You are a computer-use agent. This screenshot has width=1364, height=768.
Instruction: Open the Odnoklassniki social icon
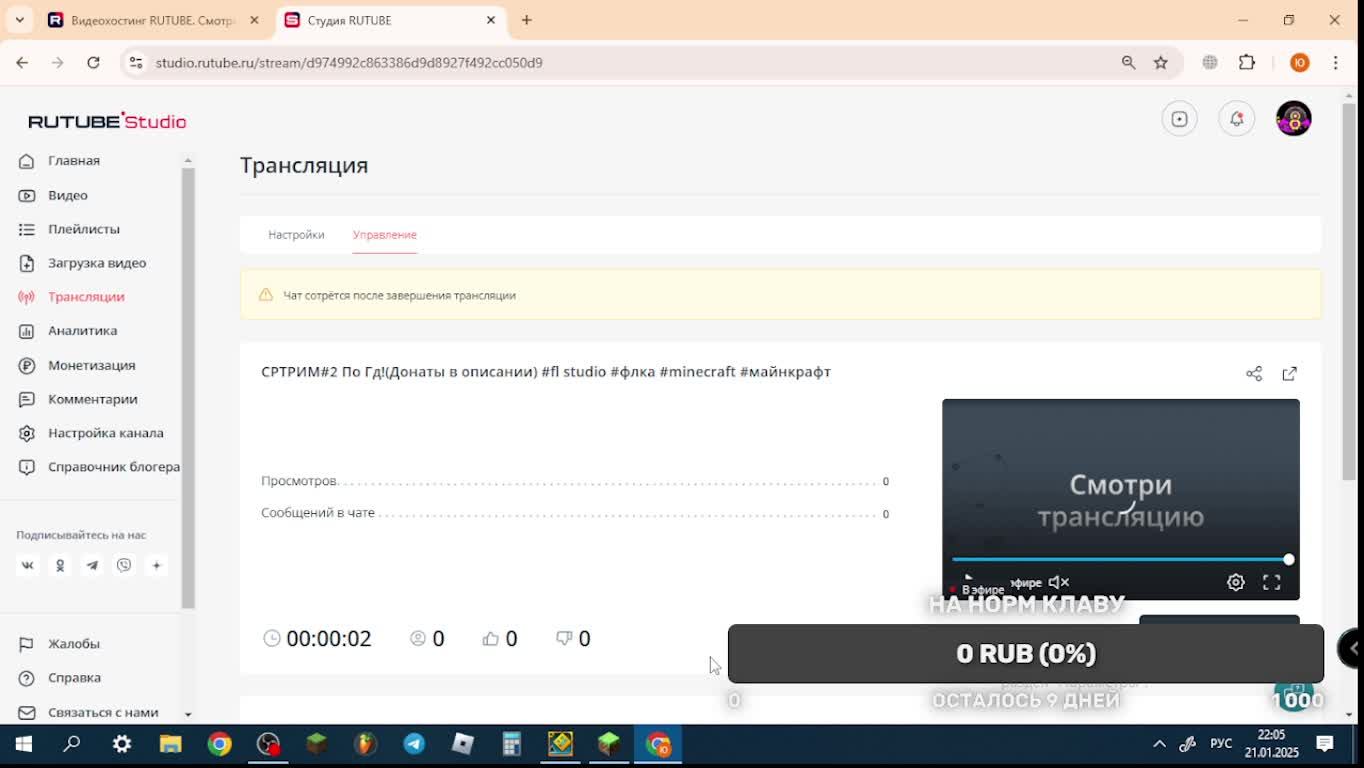(x=60, y=565)
